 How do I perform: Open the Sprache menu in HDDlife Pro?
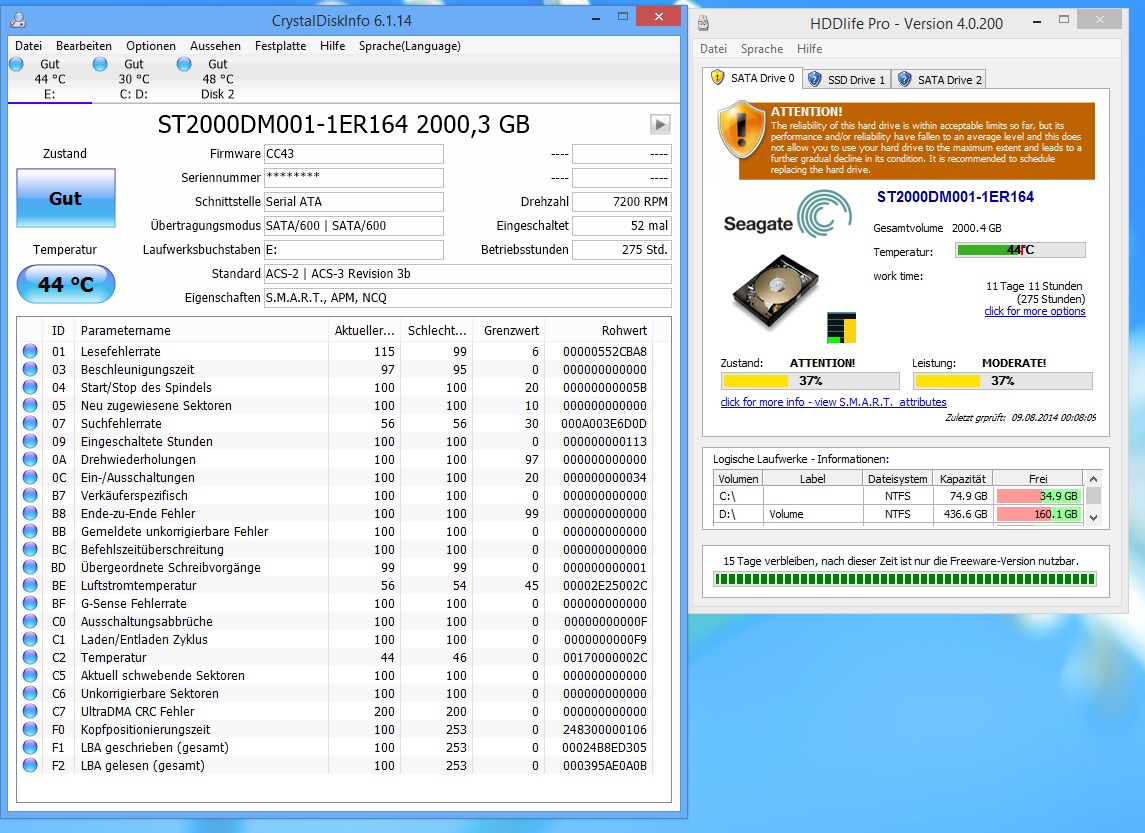pyautogui.click(x=762, y=49)
